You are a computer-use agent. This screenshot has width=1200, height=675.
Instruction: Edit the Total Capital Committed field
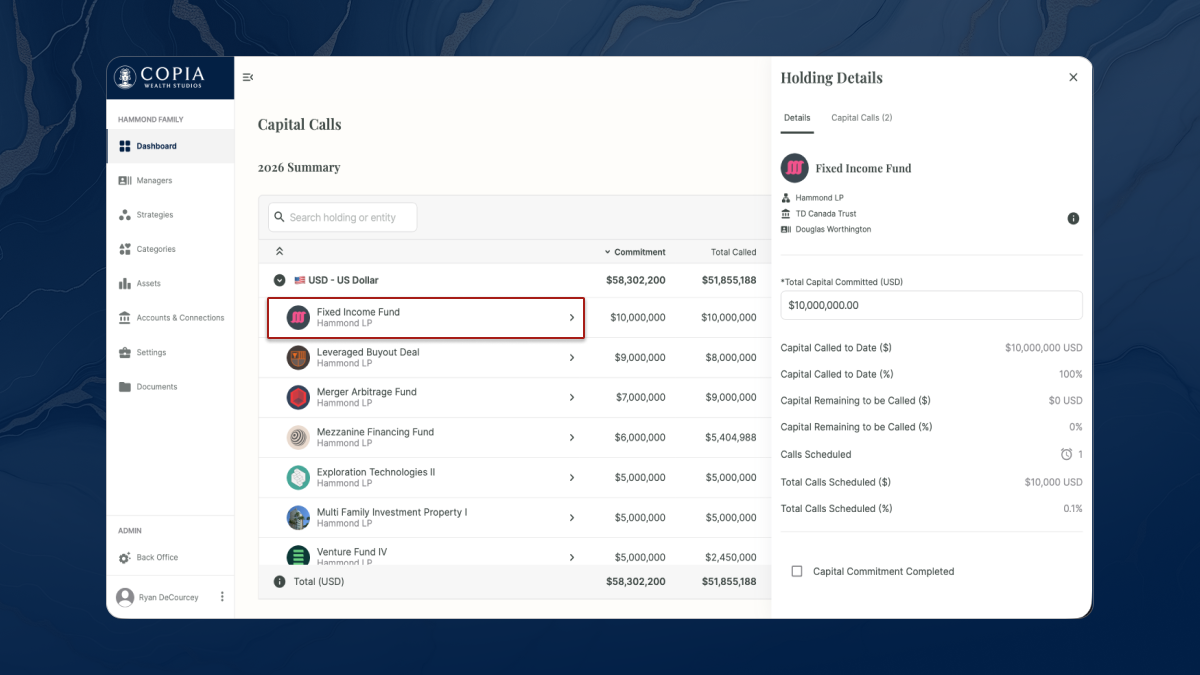click(930, 305)
